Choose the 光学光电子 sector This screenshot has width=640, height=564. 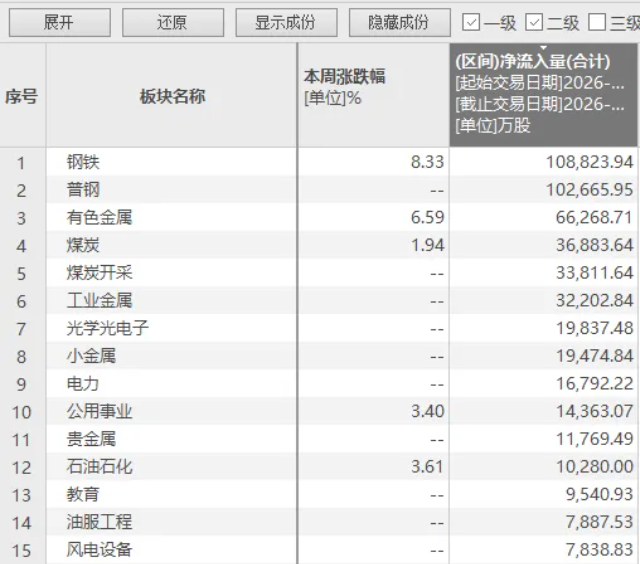click(107, 328)
